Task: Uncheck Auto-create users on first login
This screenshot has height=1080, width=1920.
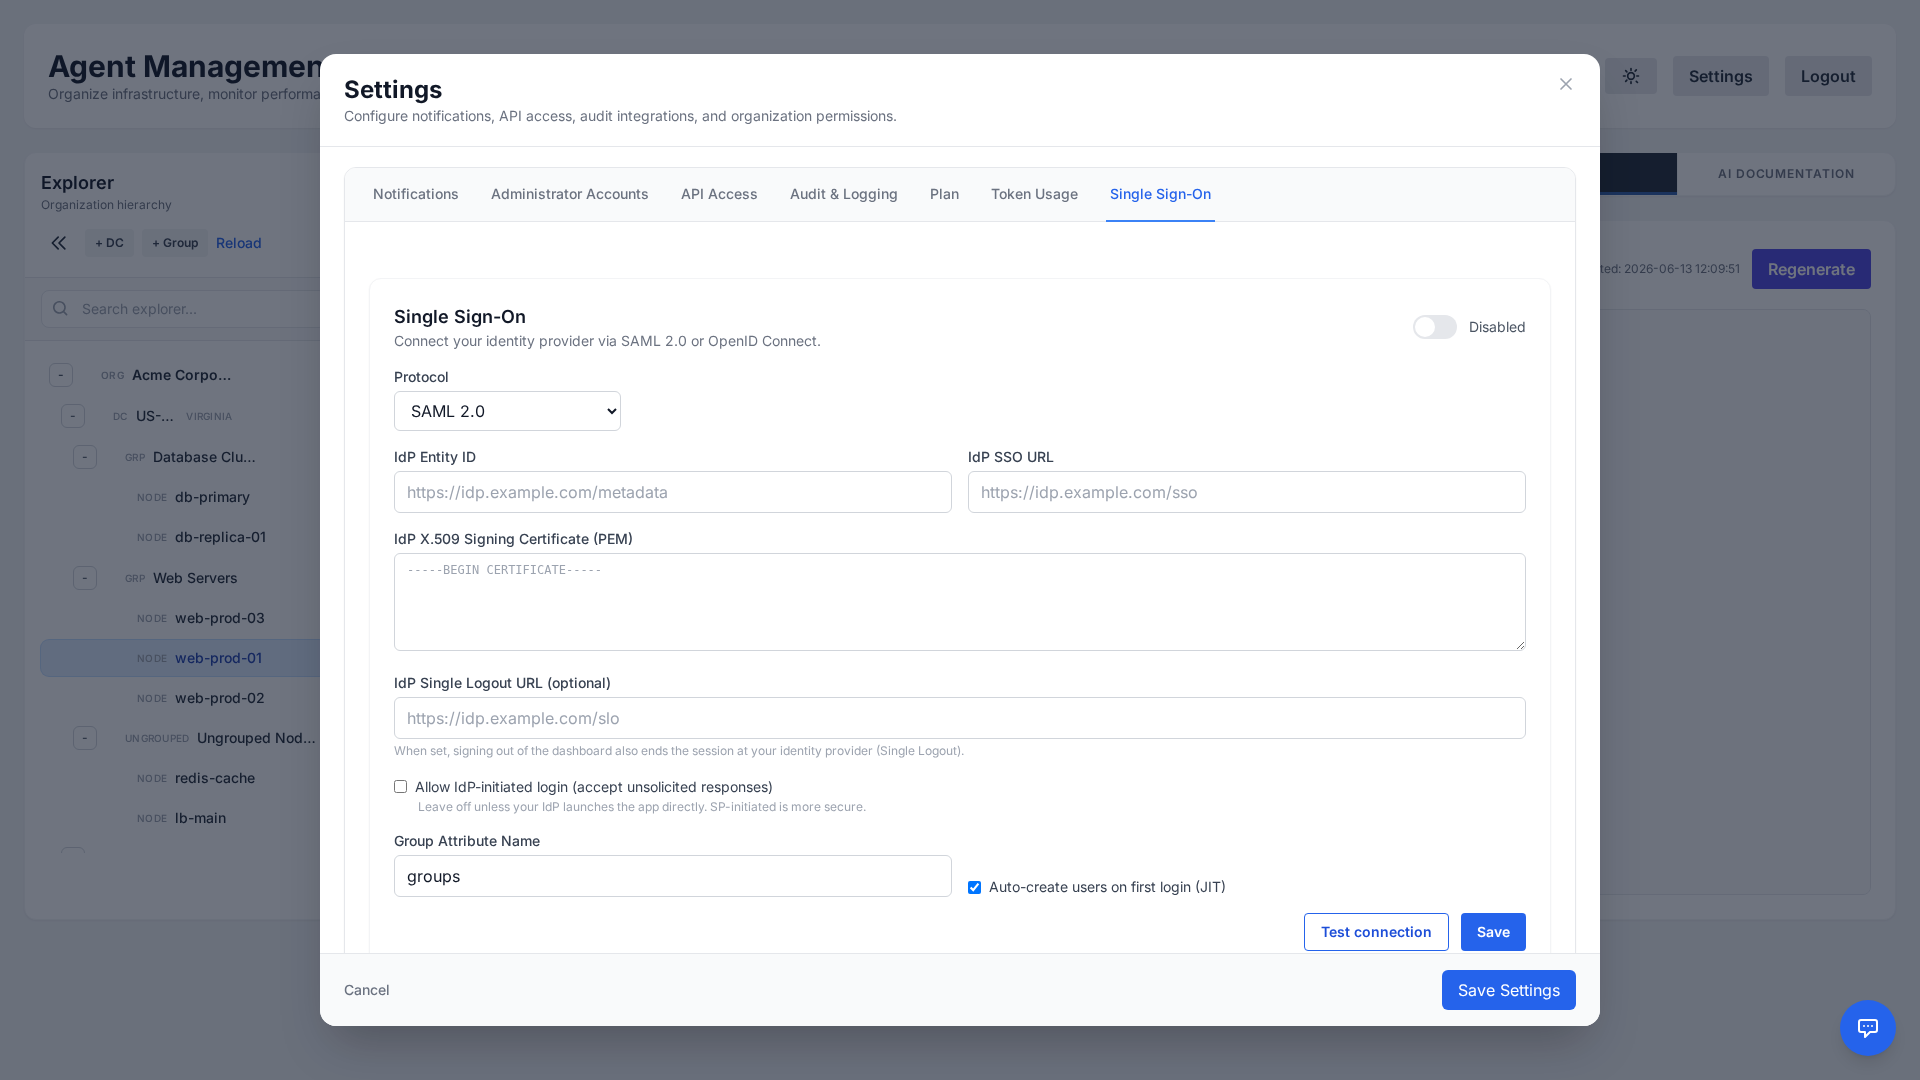Action: click(x=974, y=888)
